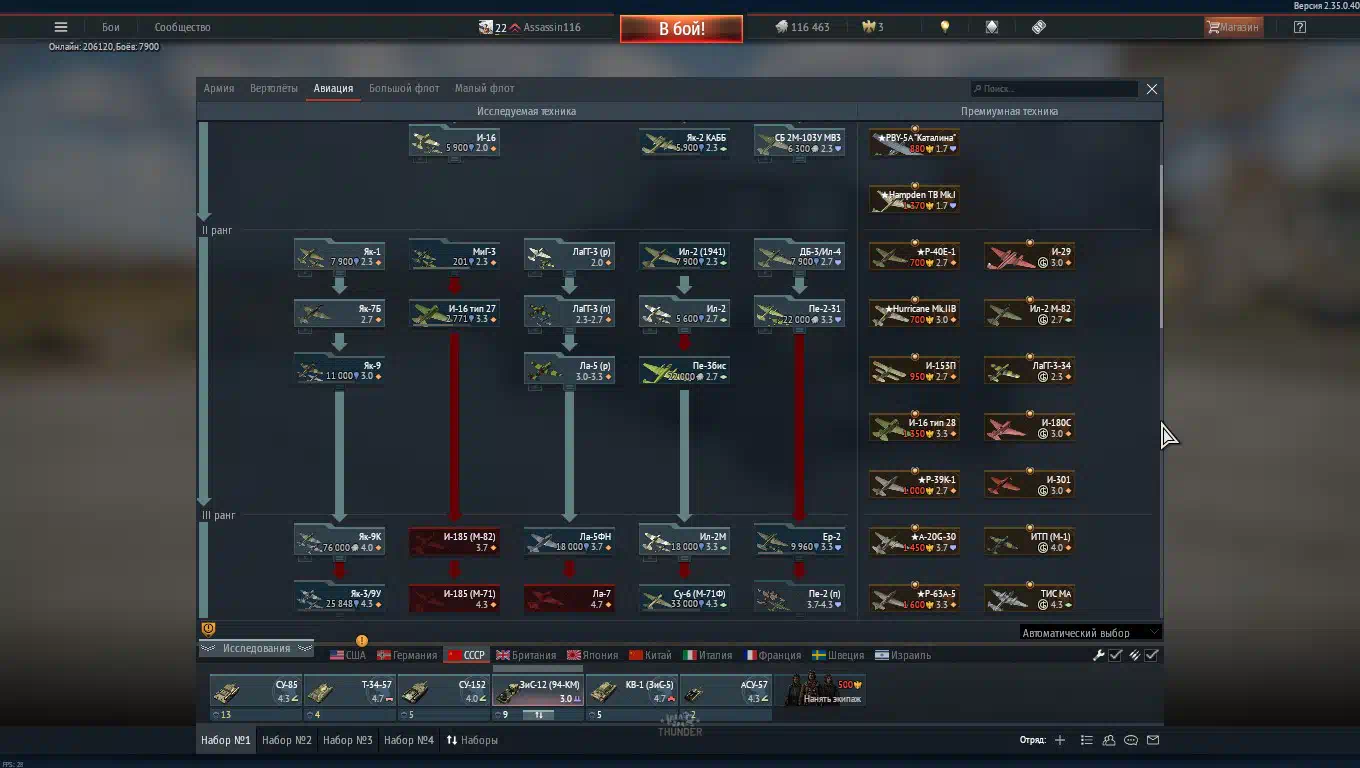Viewport: 1360px width, 768px height.
Task: Toggle the checkbox next to ammo icon
Action: coord(1152,655)
